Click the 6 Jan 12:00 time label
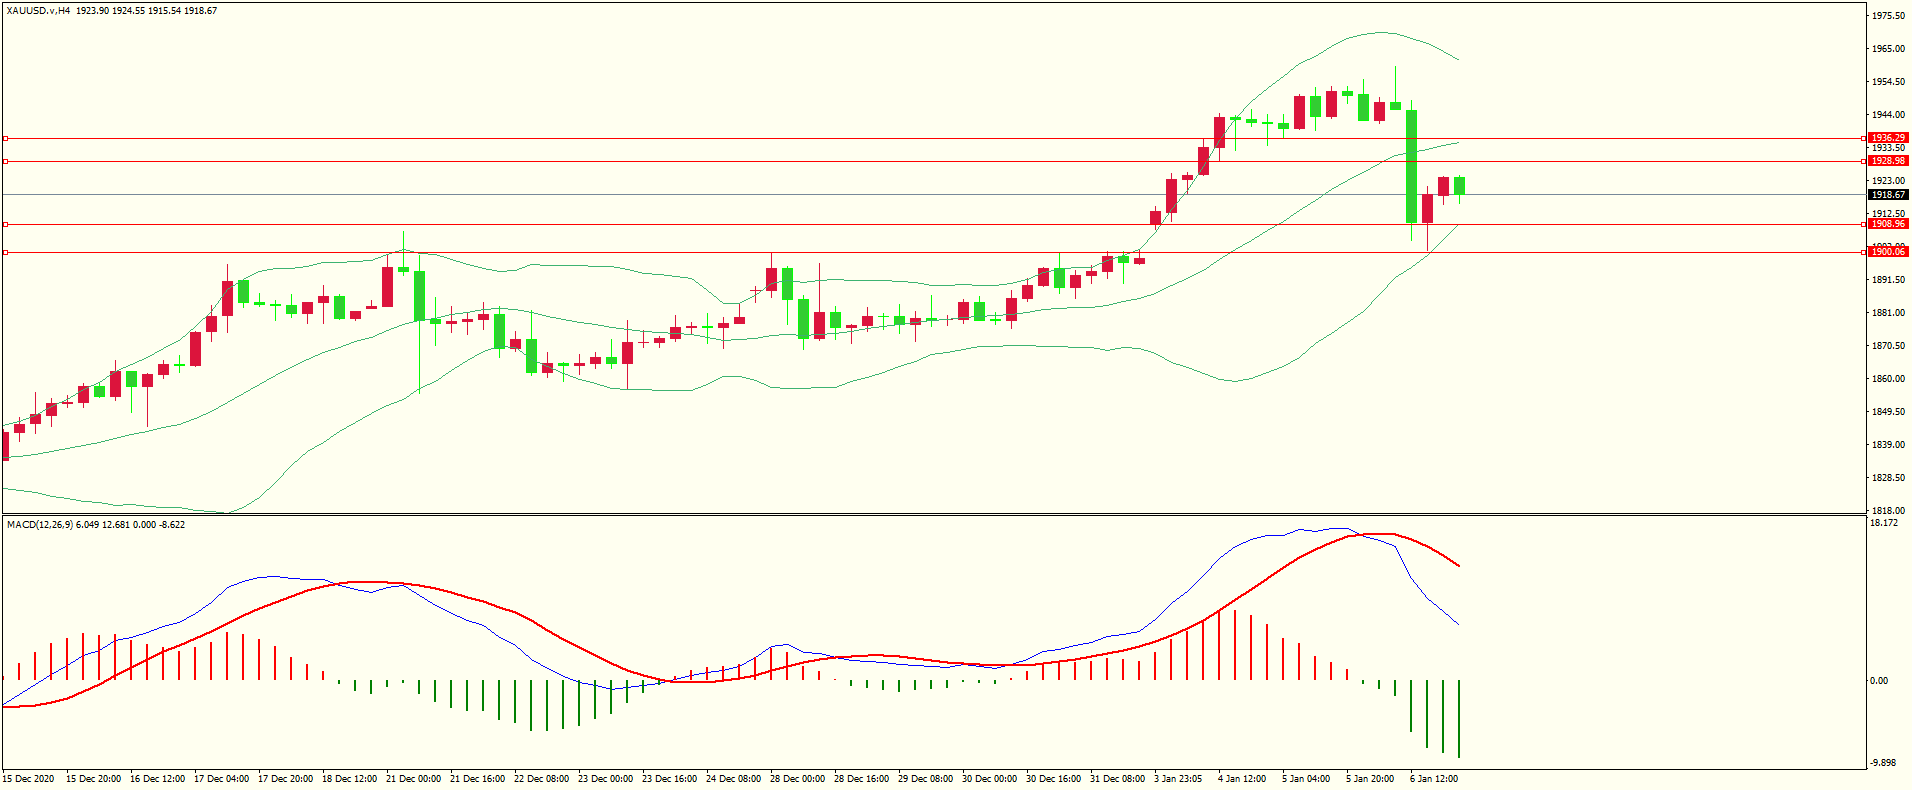Viewport: 1912px width, 790px height. (1433, 779)
